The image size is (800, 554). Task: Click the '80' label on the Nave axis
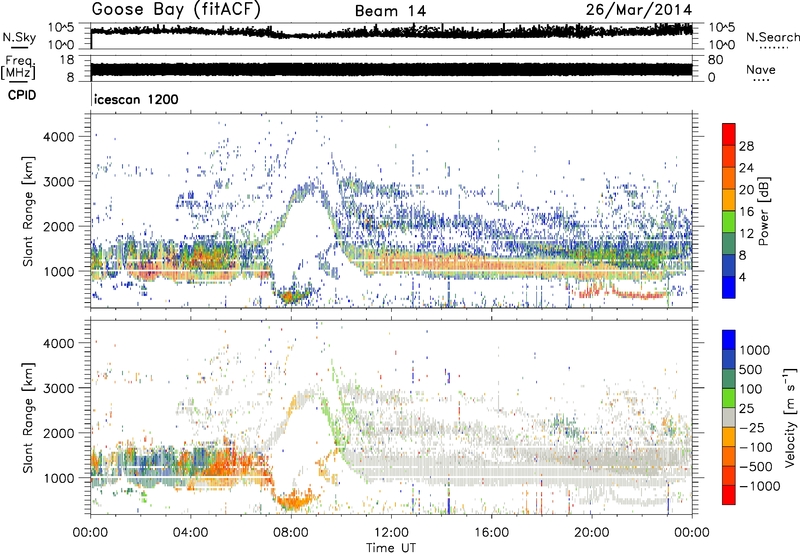click(715, 60)
